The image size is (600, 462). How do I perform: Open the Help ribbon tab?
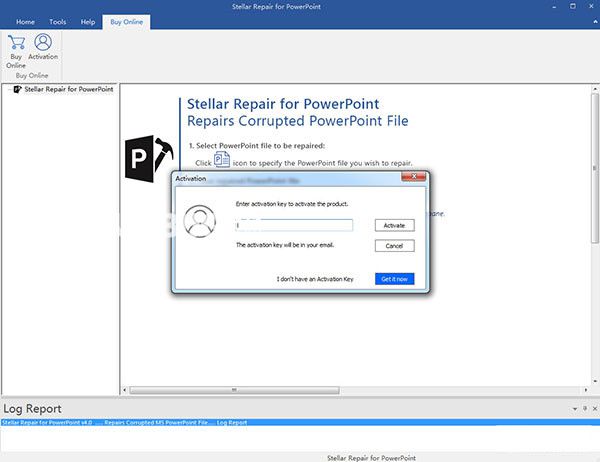pos(88,22)
